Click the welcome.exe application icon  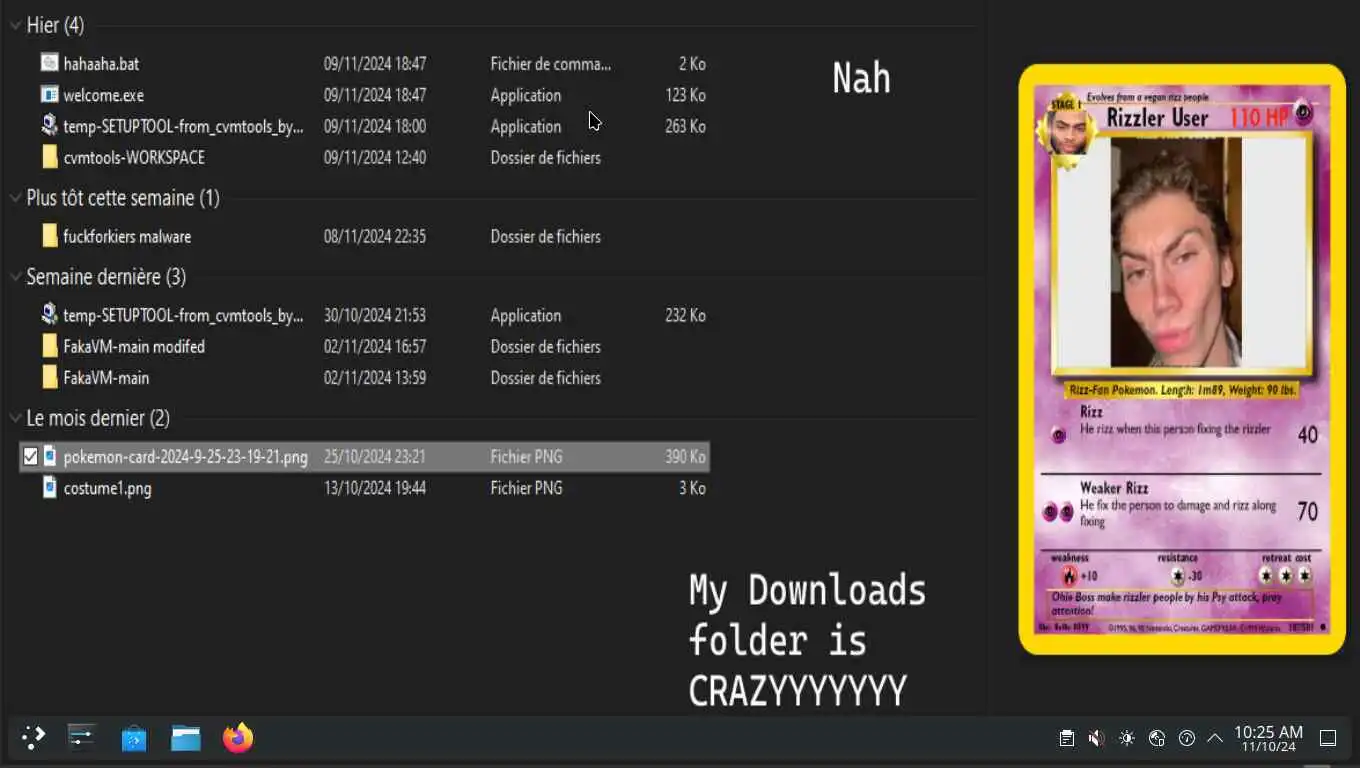(49, 95)
